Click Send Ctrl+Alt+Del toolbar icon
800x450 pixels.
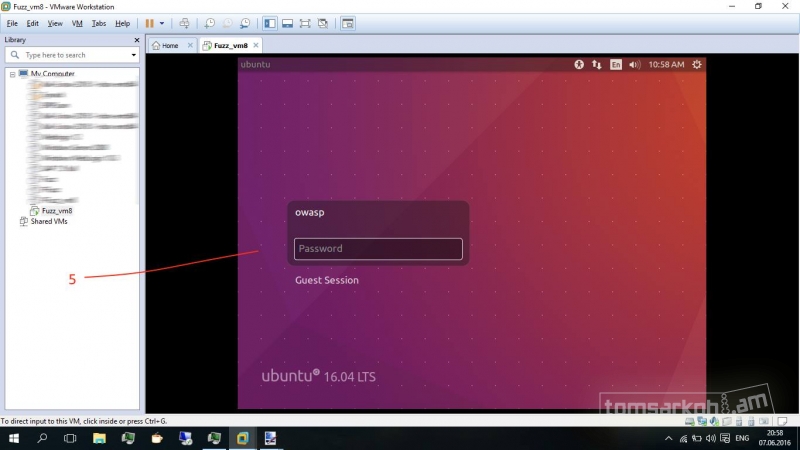[184, 23]
